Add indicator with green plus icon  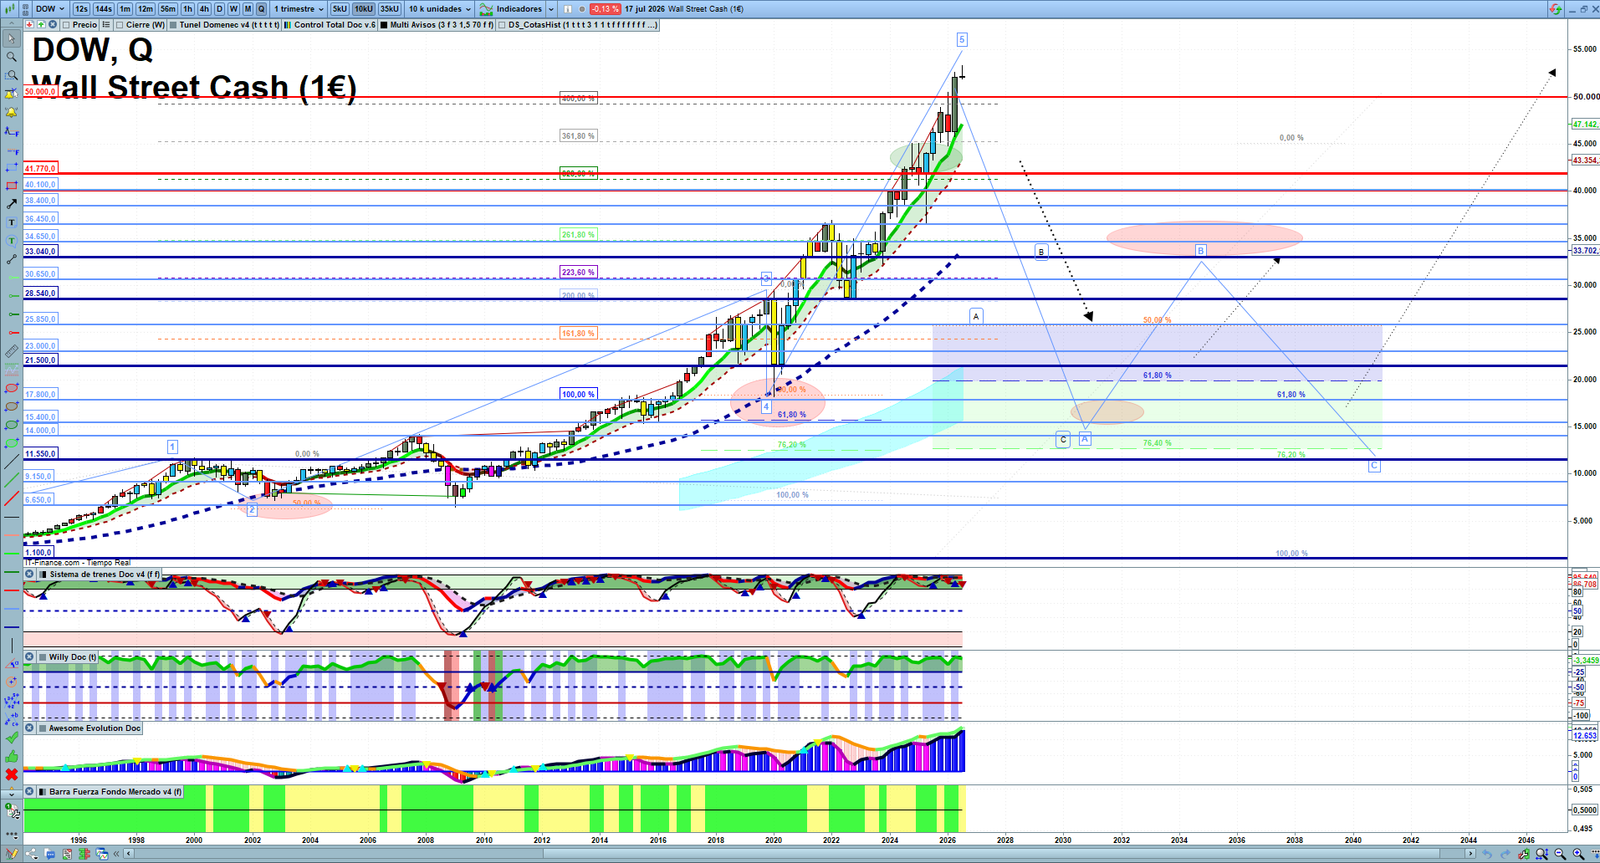[41, 24]
